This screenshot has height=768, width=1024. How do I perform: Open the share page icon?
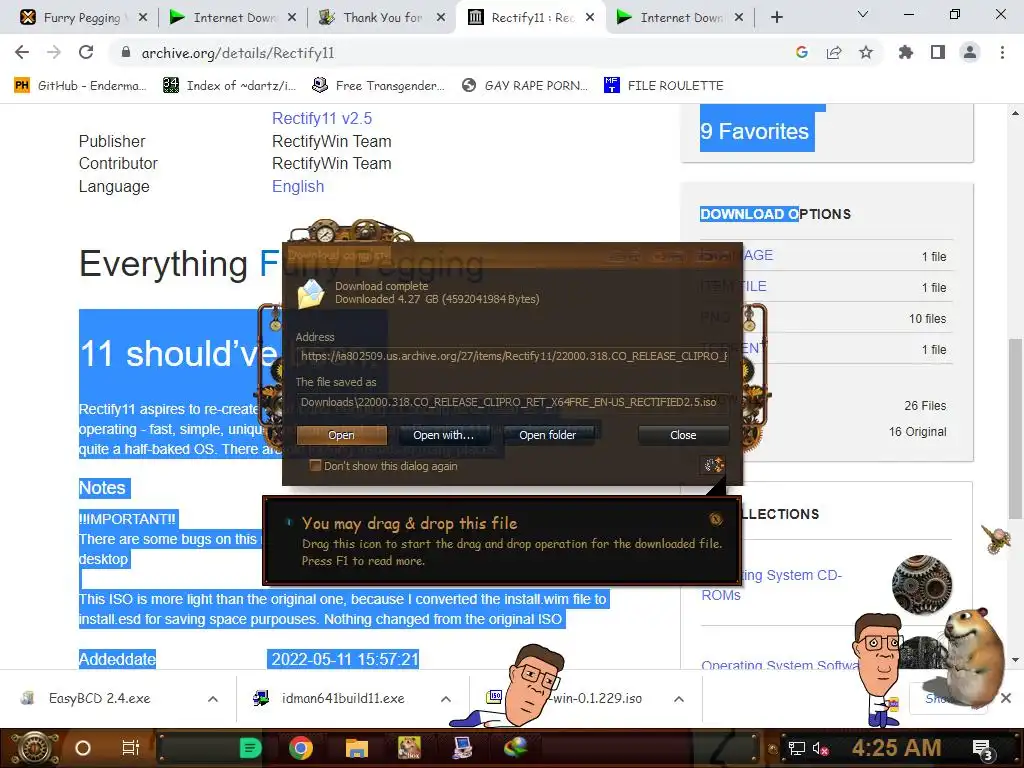click(x=834, y=52)
